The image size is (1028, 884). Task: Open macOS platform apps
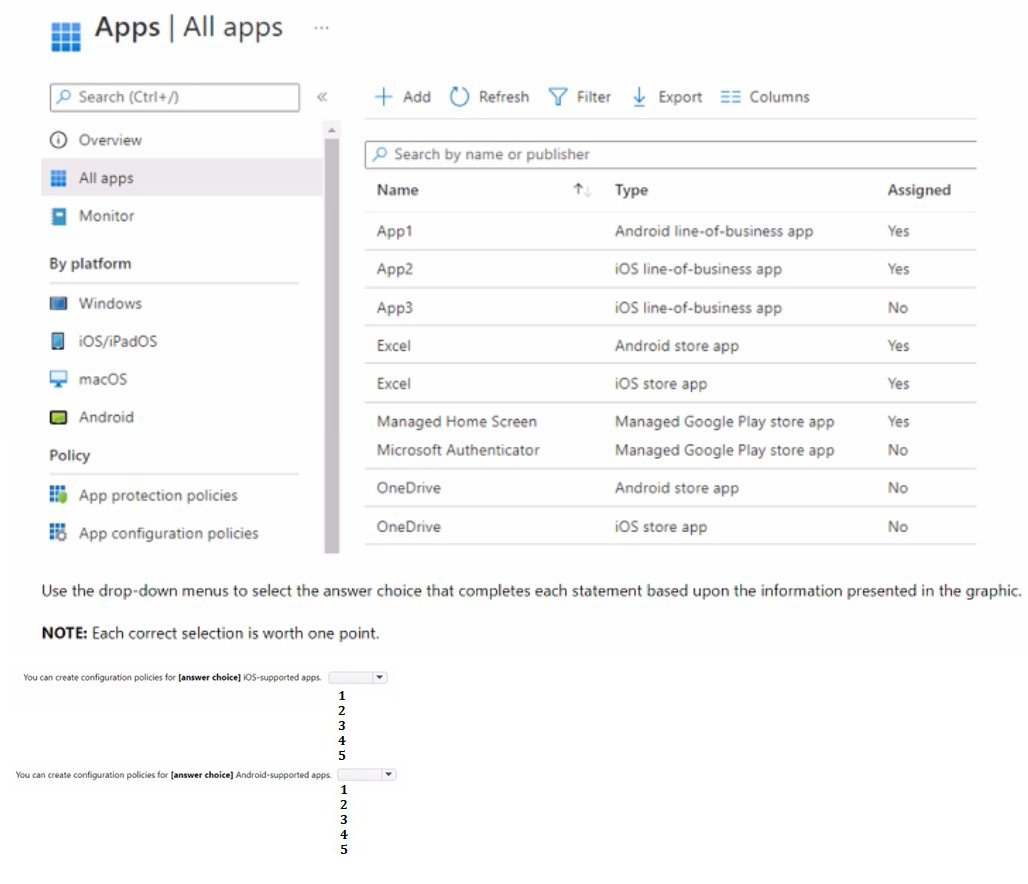click(x=103, y=379)
